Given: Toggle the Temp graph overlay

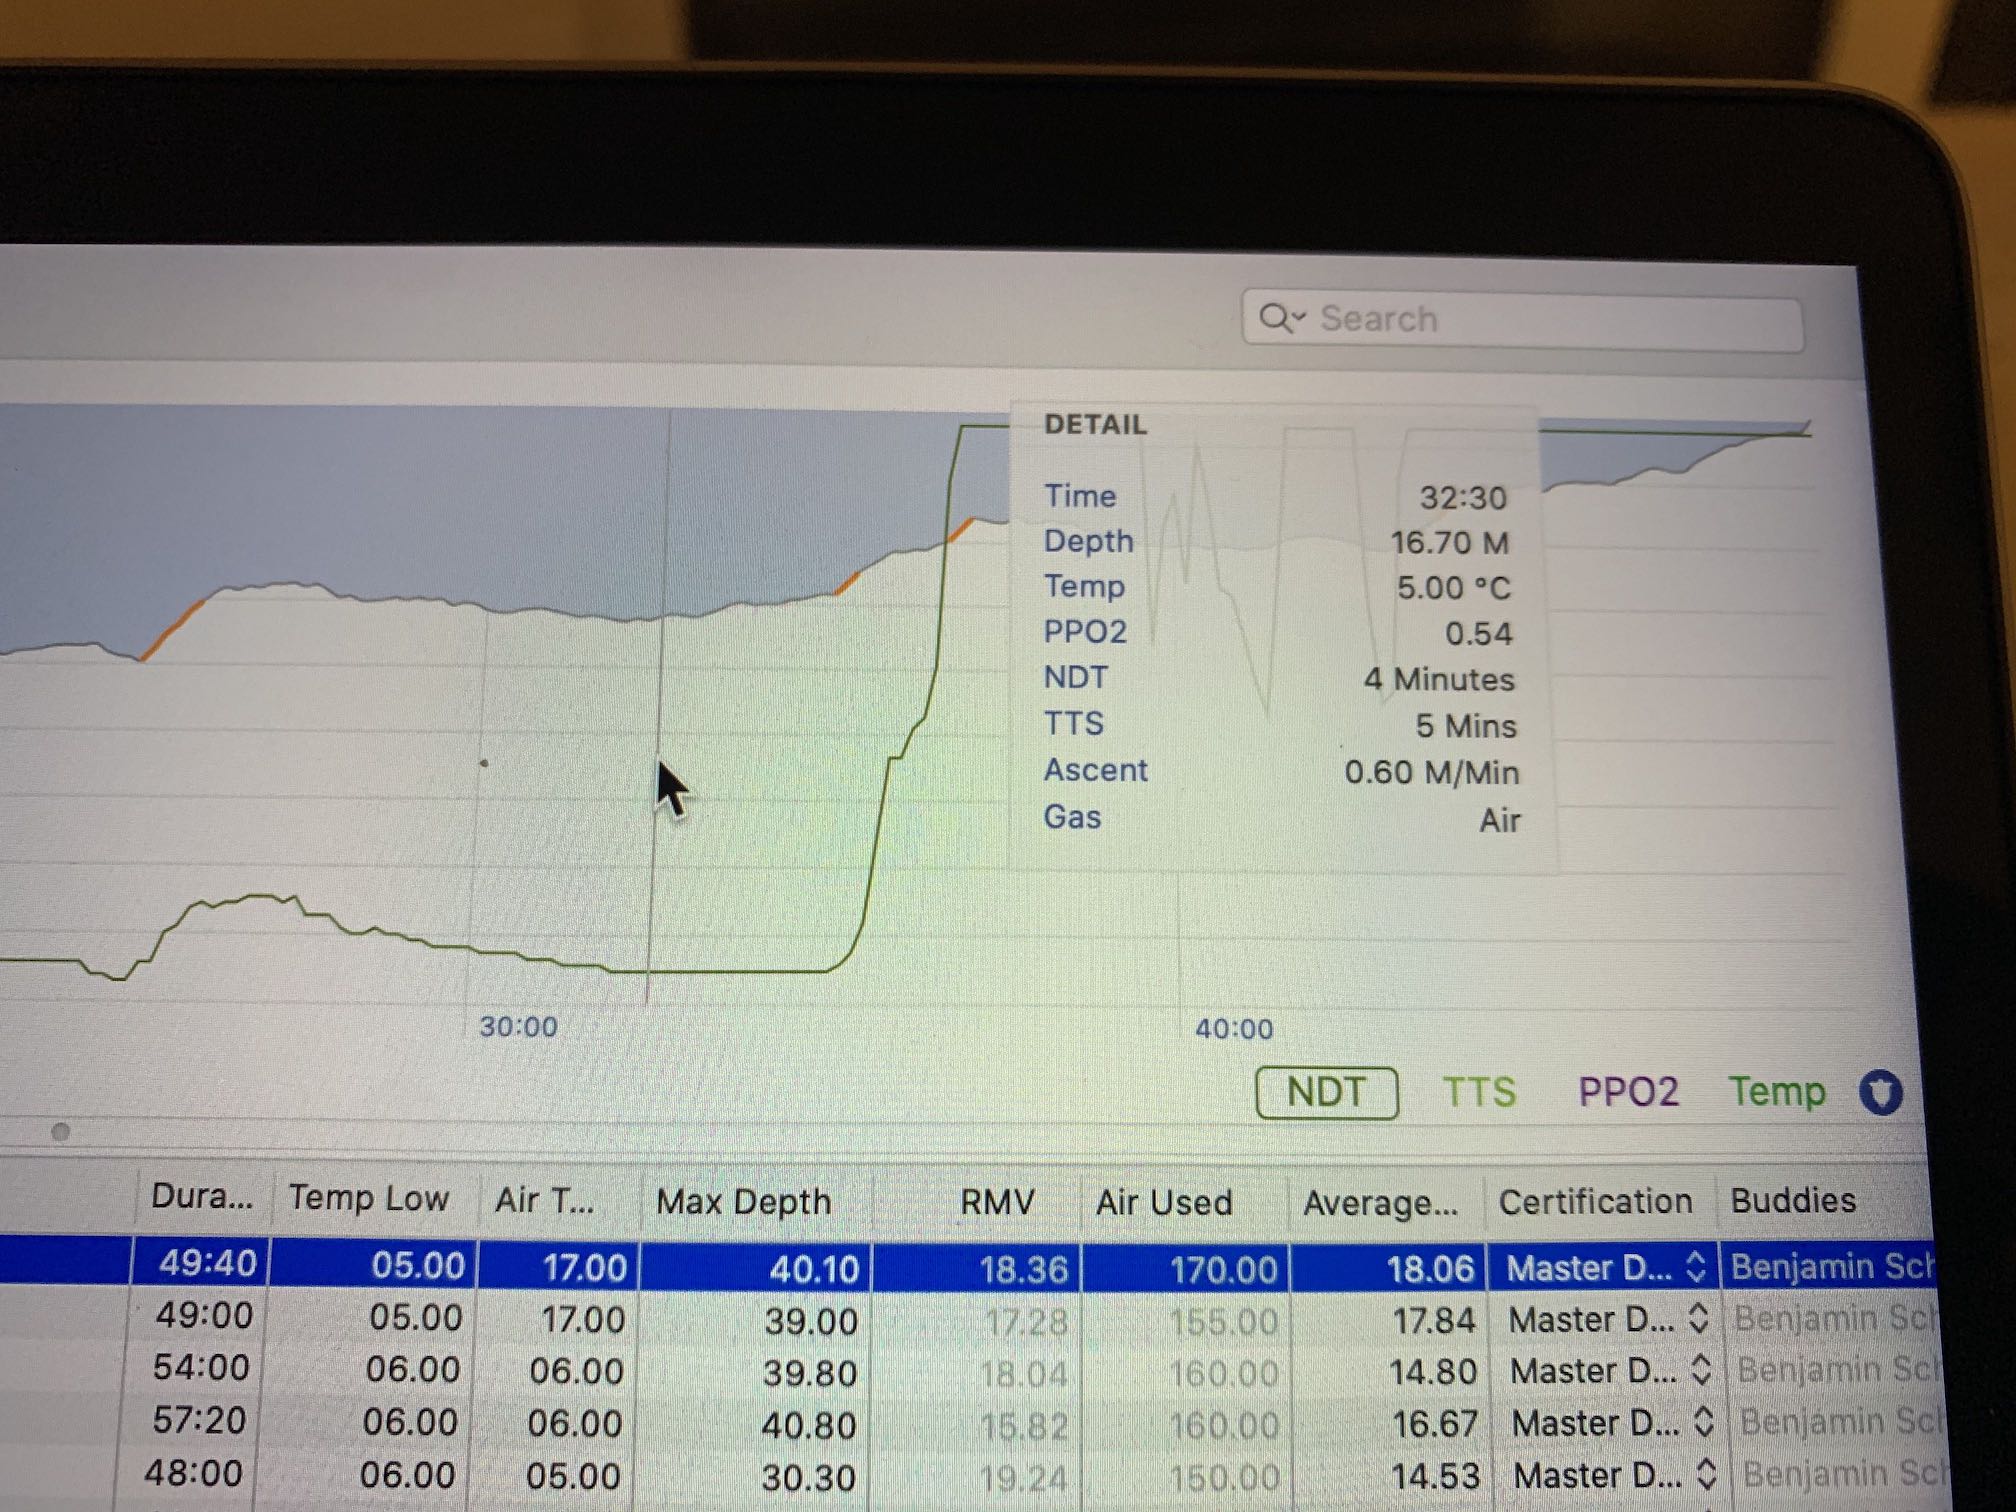Looking at the screenshot, I should (x=1777, y=1092).
